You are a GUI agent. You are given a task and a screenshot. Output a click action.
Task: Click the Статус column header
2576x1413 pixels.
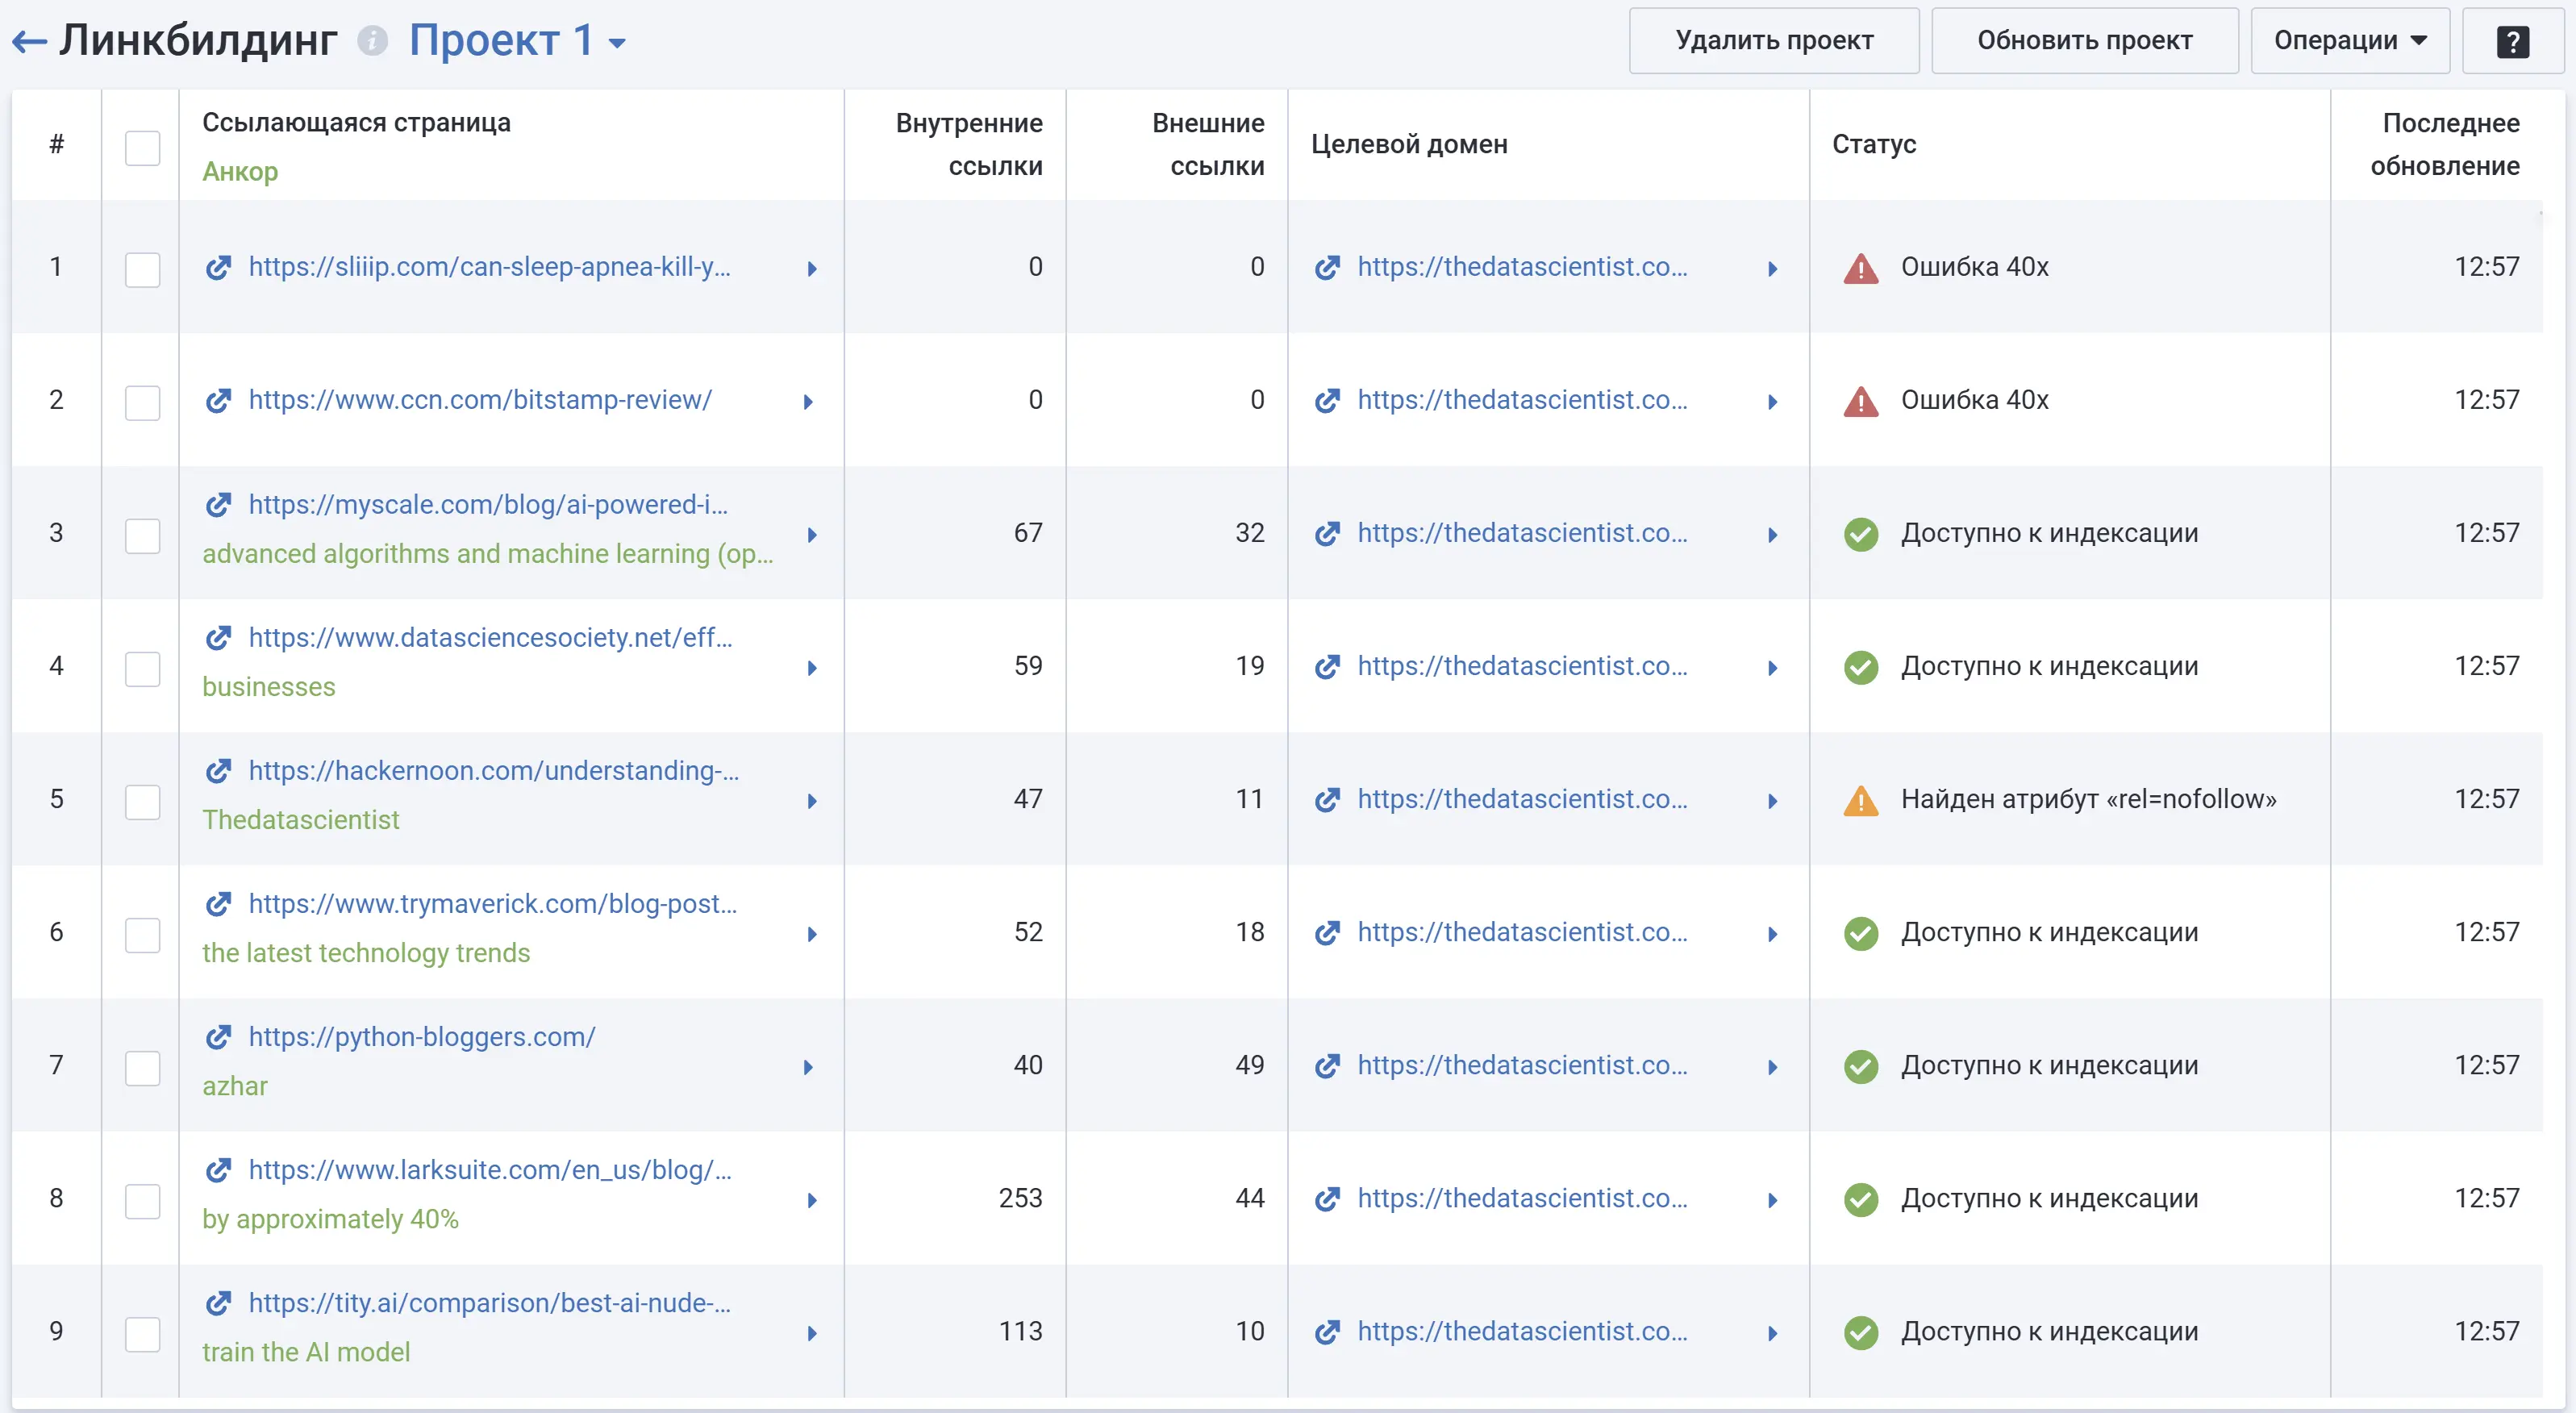click(1873, 144)
